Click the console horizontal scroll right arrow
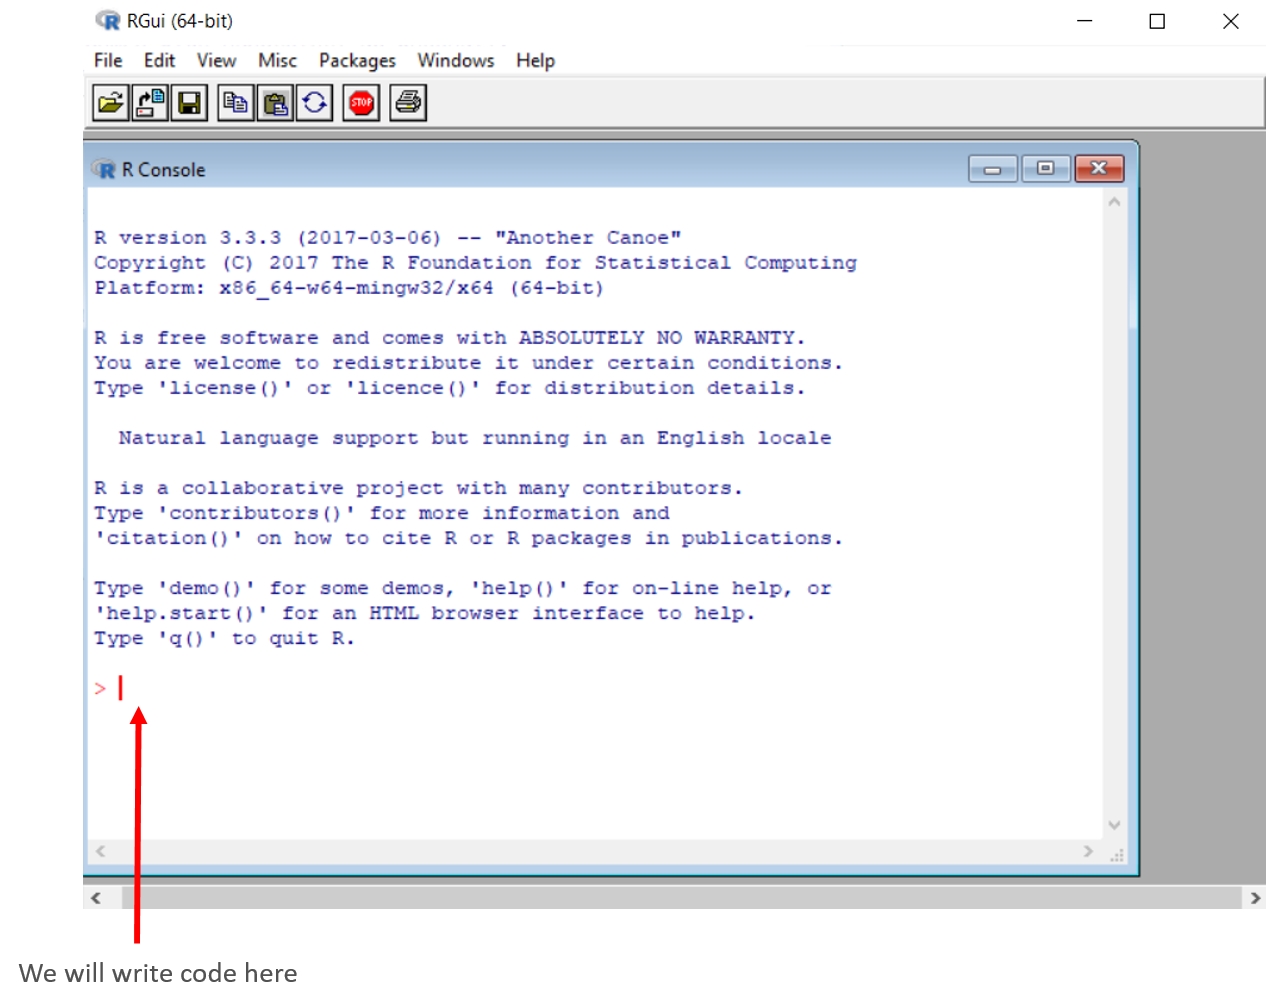The height and width of the screenshot is (1007, 1266). coord(1088,851)
